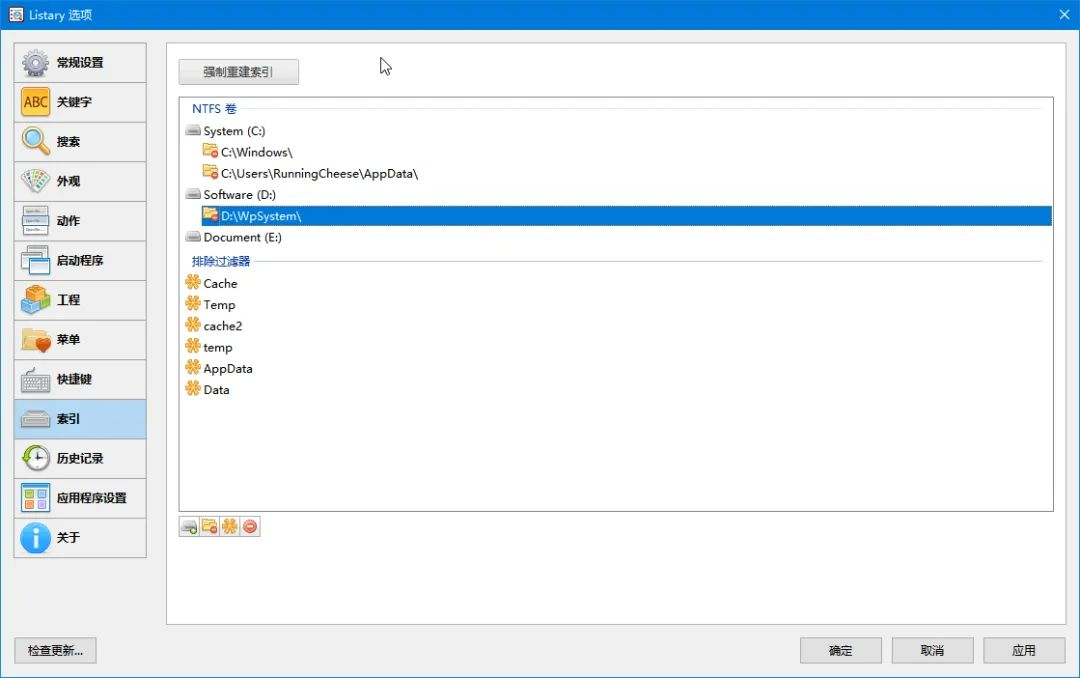Select the Software (D:) drive entry

click(x=240, y=195)
